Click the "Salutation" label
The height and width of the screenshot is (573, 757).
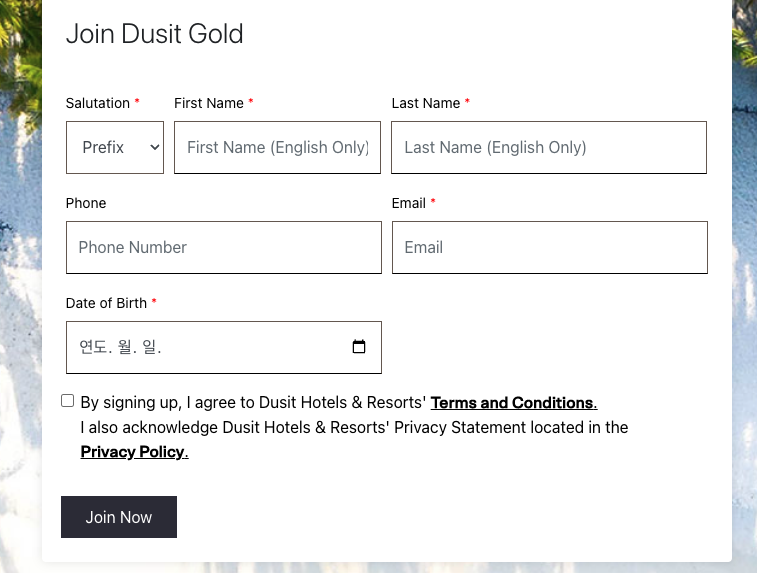(98, 103)
